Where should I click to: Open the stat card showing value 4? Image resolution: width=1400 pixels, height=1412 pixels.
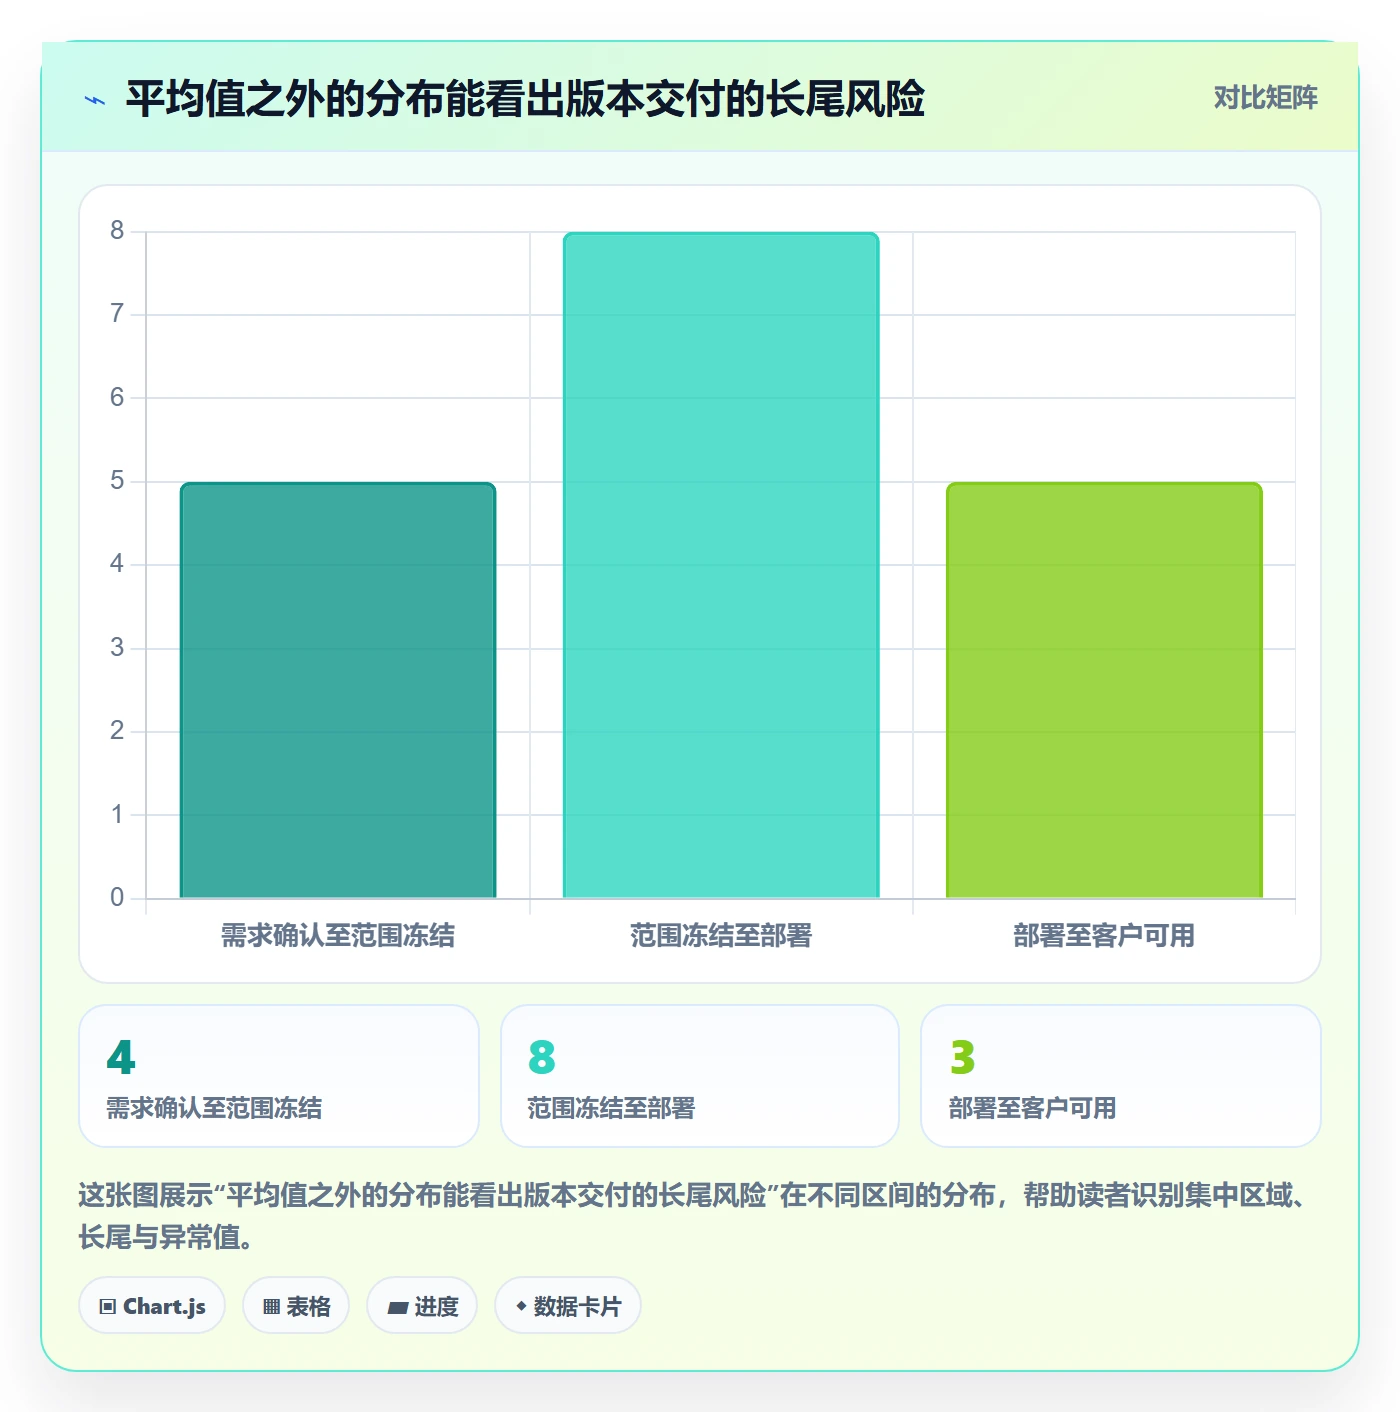point(279,1076)
